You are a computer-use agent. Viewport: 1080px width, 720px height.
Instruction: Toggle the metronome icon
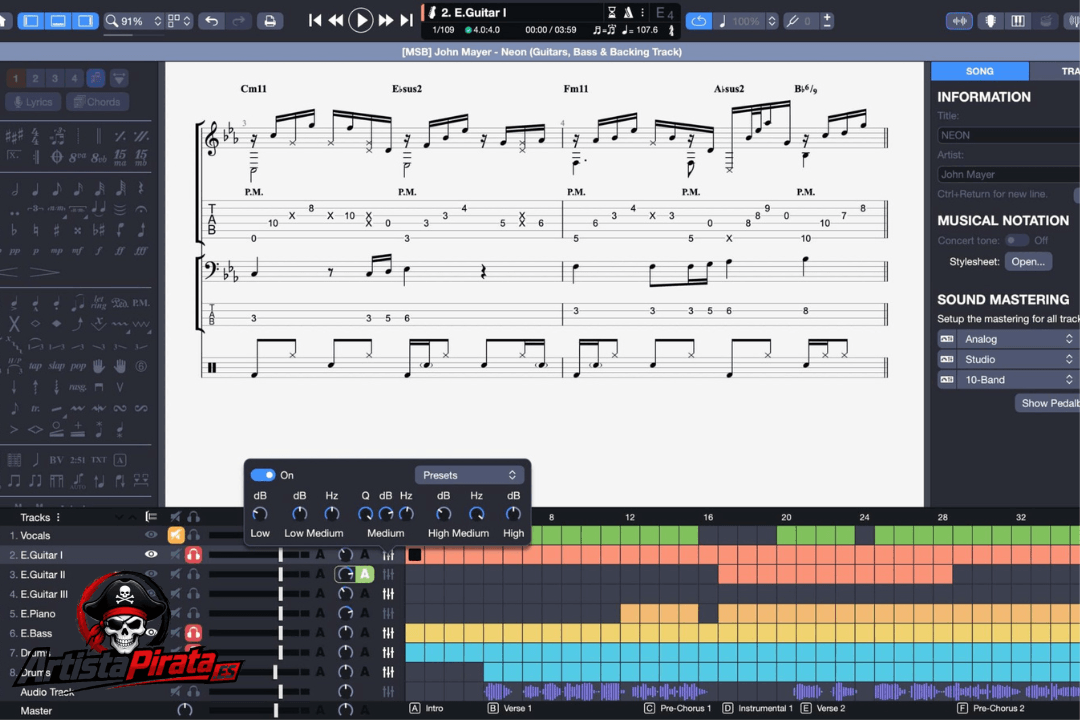(x=628, y=12)
